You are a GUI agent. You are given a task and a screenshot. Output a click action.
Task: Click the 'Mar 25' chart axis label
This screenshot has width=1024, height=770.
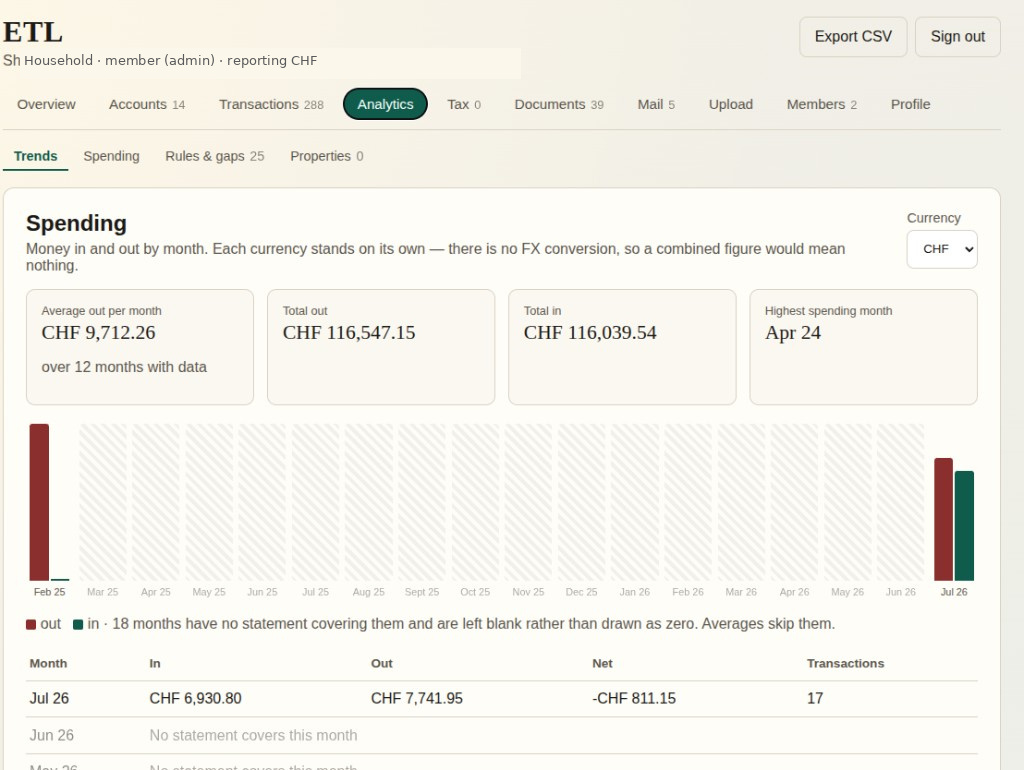(103, 592)
